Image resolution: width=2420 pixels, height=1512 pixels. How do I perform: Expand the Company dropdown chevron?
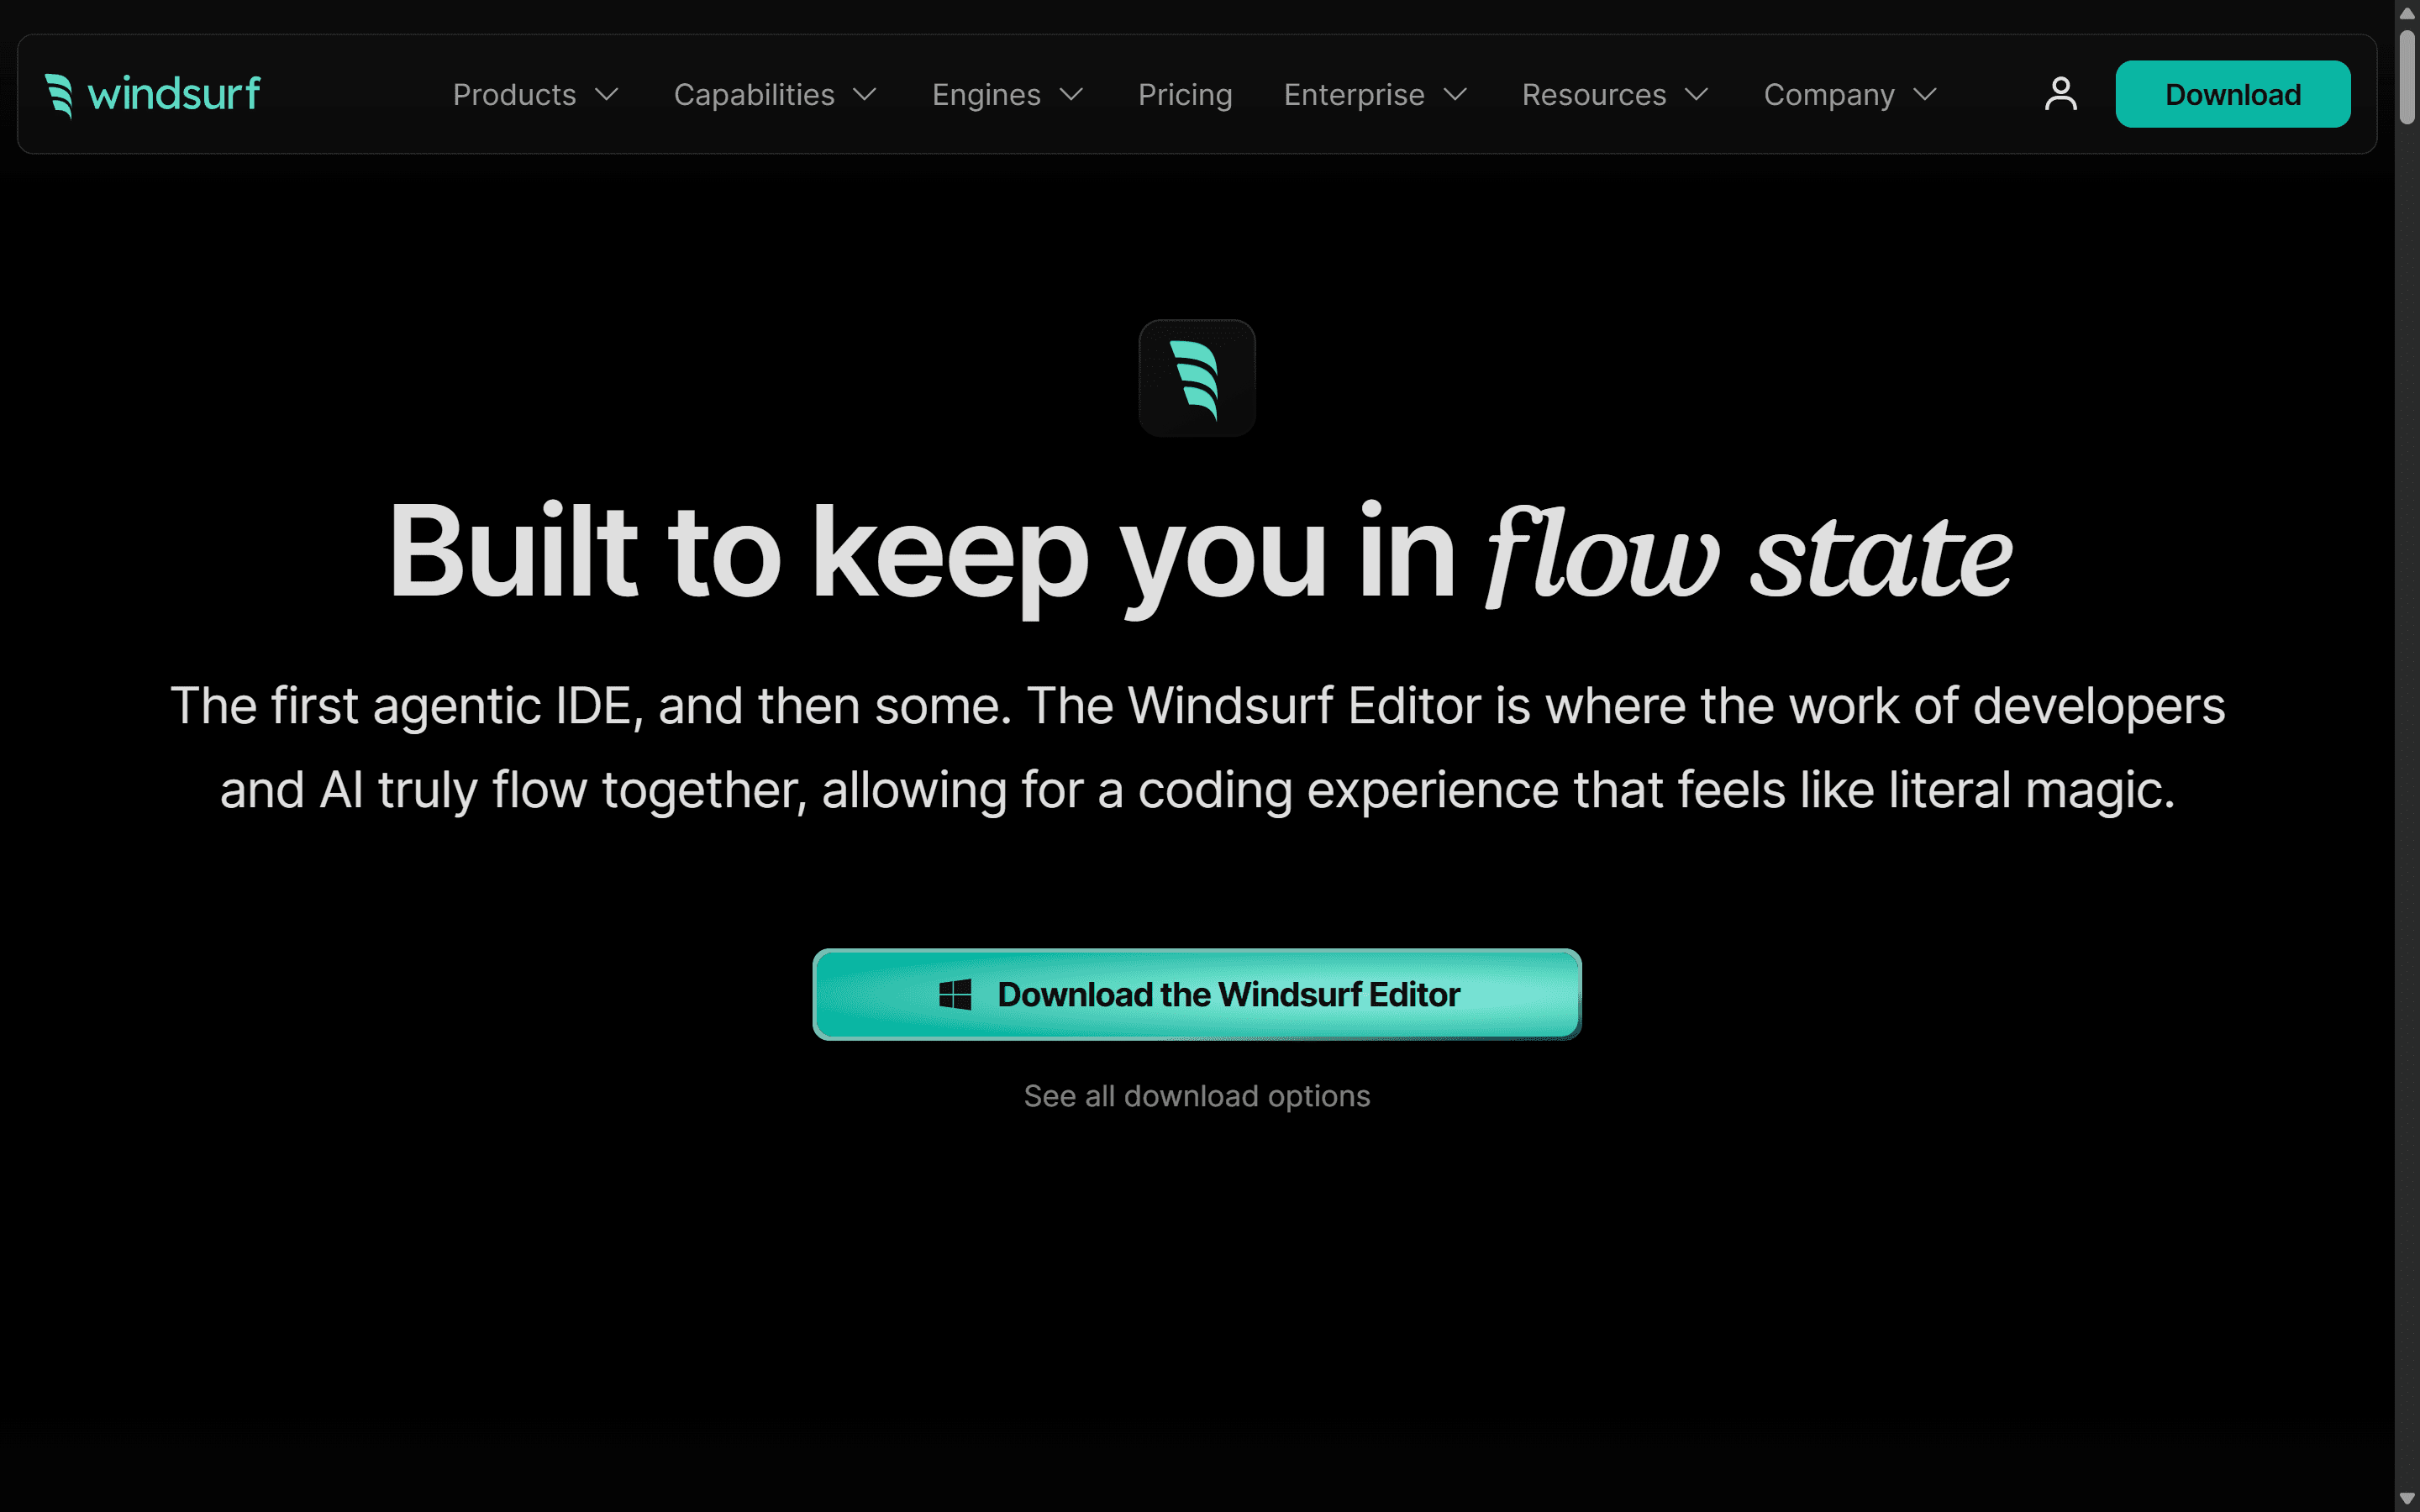1925,95
